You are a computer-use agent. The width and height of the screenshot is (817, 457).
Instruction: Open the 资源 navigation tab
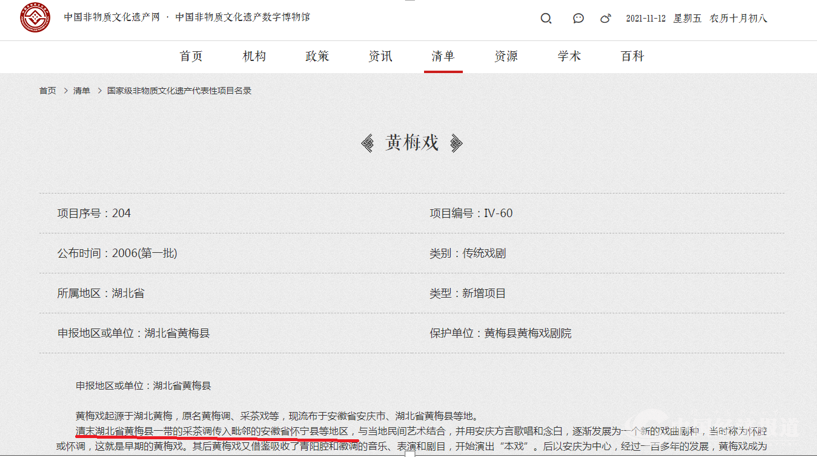(x=506, y=56)
